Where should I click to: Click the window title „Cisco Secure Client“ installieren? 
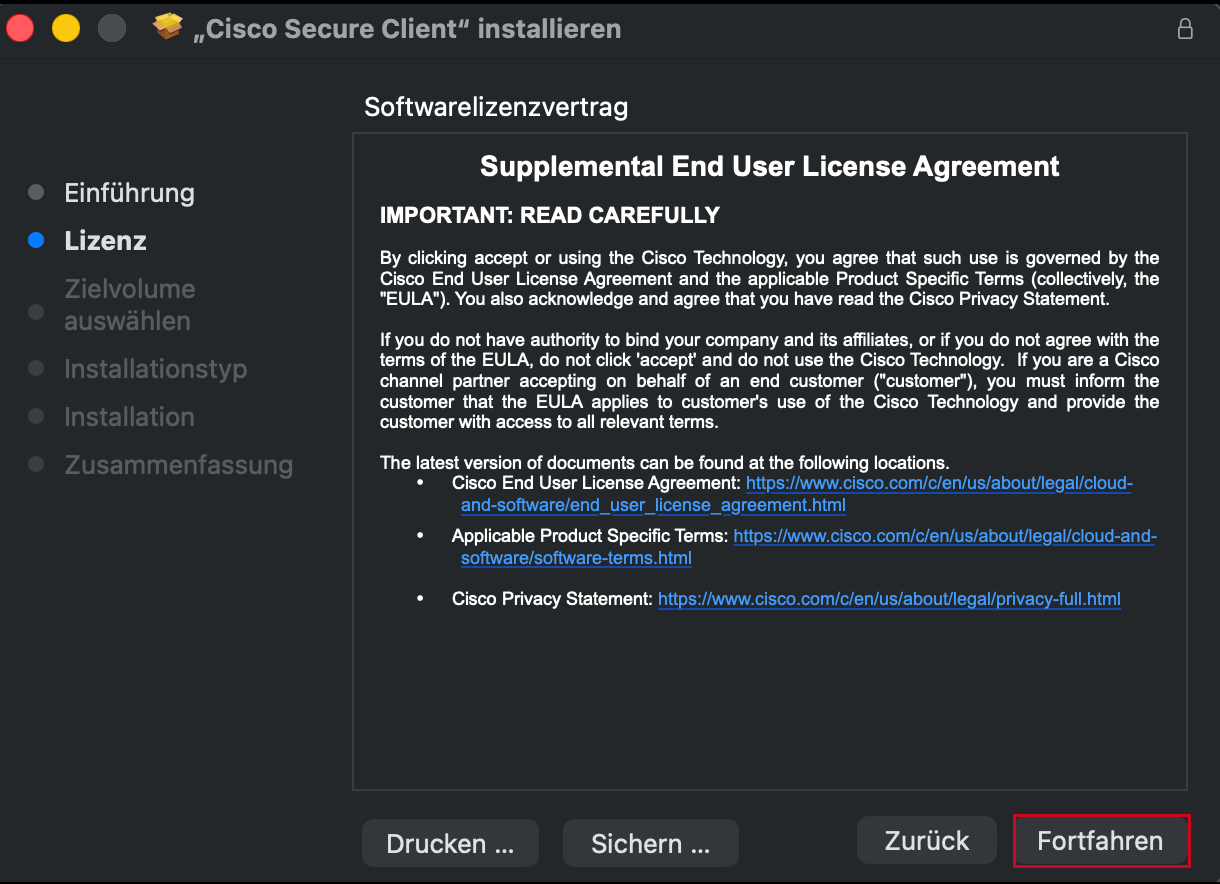click(x=407, y=29)
